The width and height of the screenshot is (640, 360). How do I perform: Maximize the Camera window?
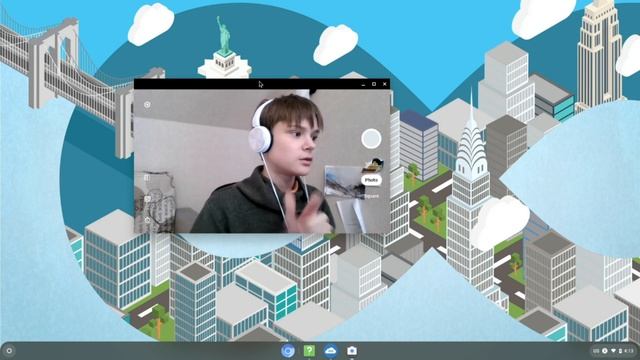pyautogui.click(x=374, y=84)
